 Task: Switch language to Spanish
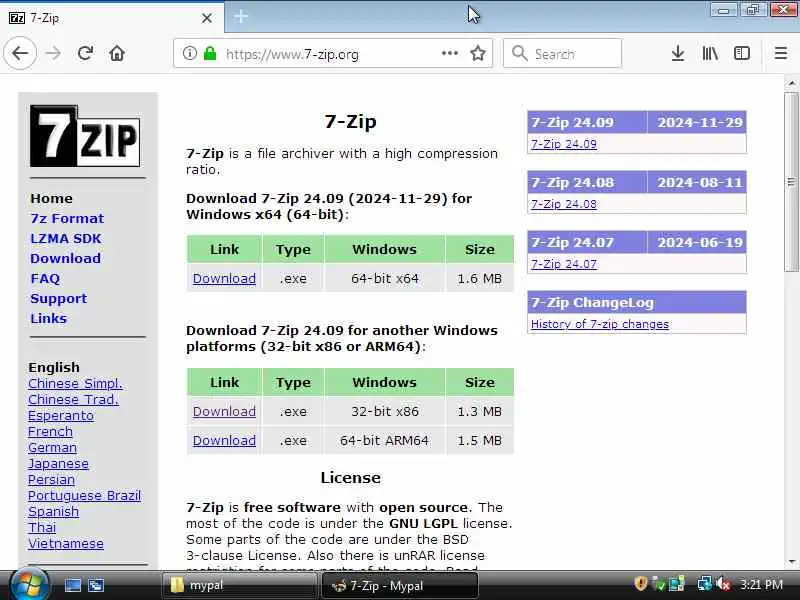pos(53,512)
